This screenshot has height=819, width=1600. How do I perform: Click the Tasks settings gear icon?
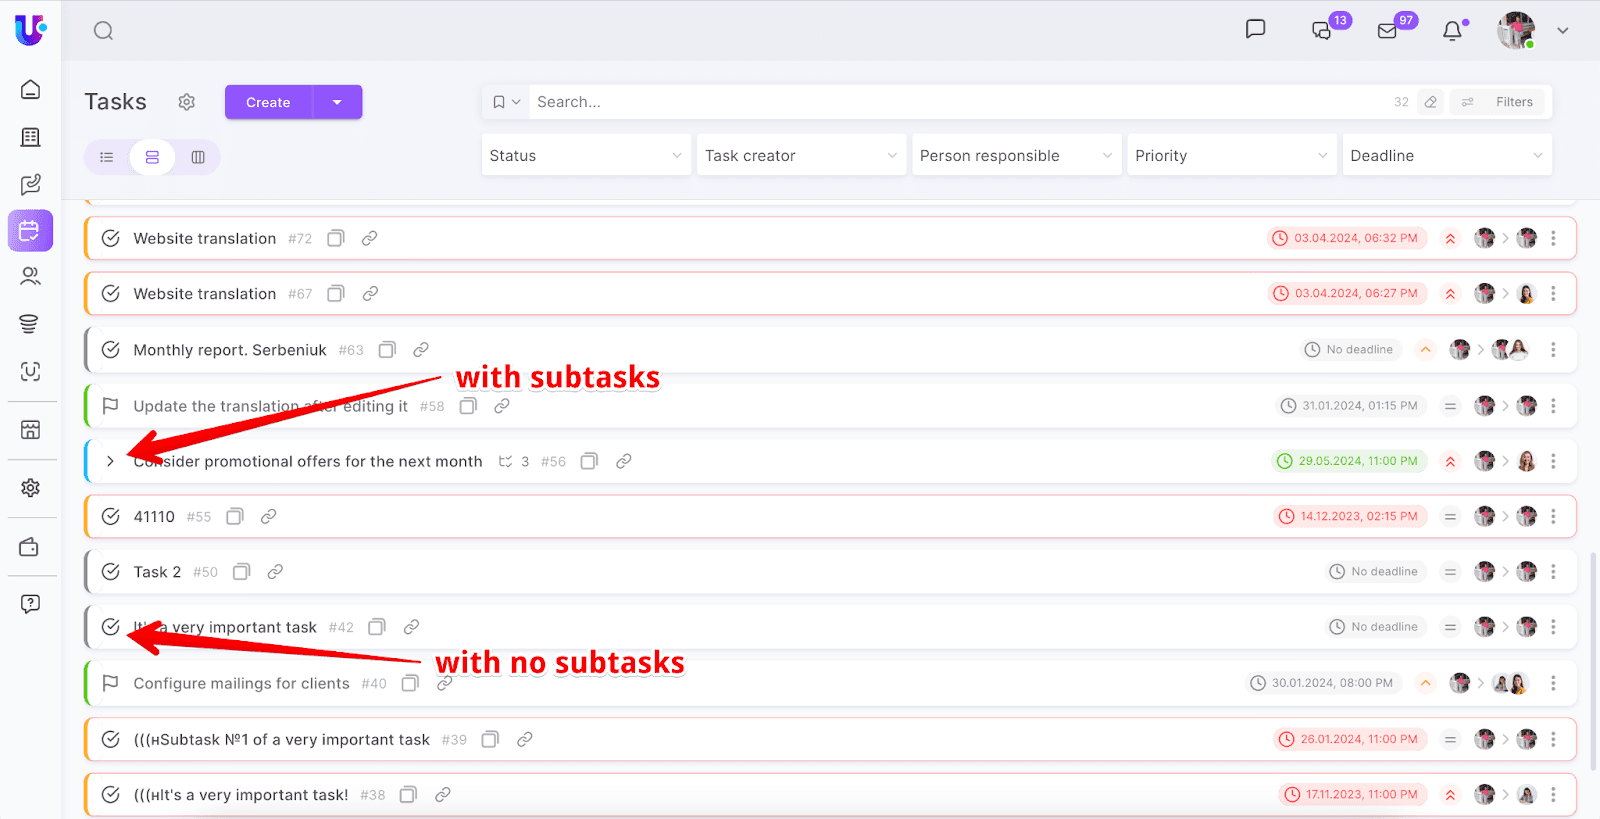pyautogui.click(x=187, y=102)
